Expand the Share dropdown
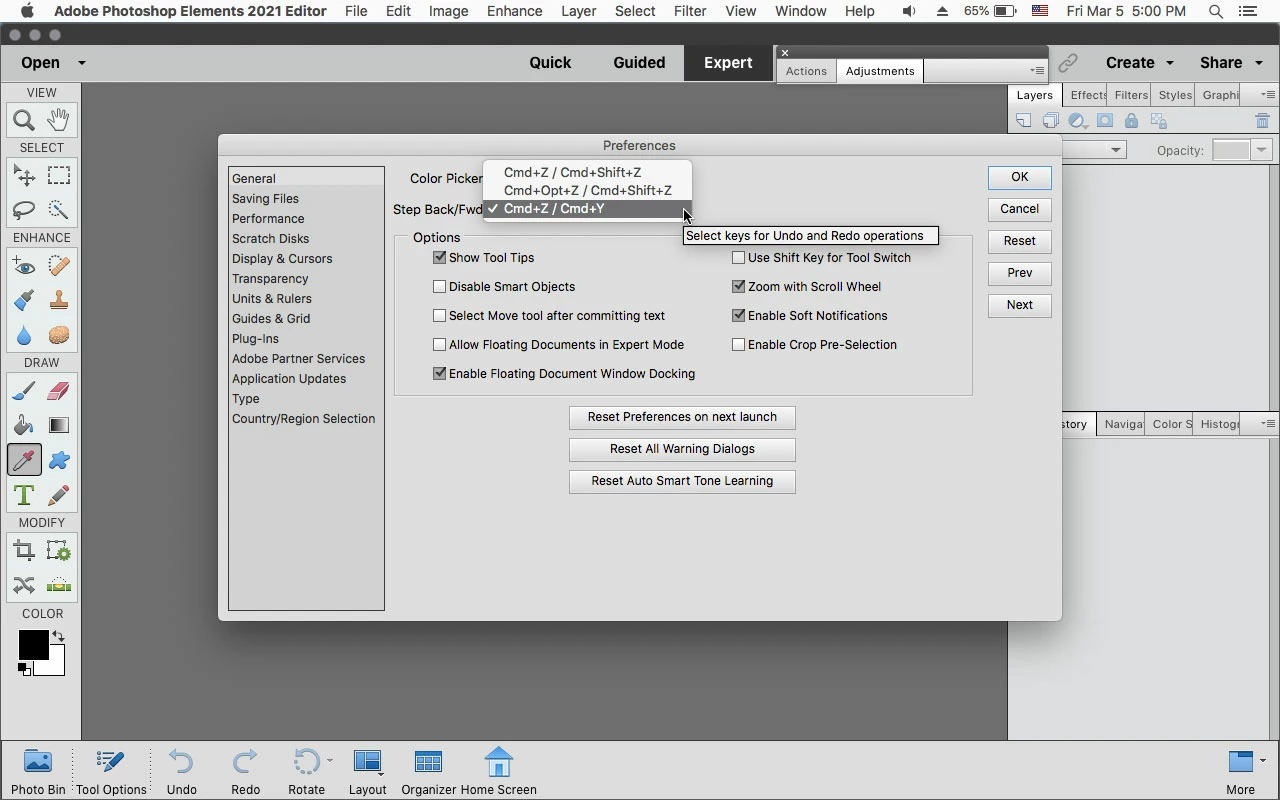1280x800 pixels. 1257,63
